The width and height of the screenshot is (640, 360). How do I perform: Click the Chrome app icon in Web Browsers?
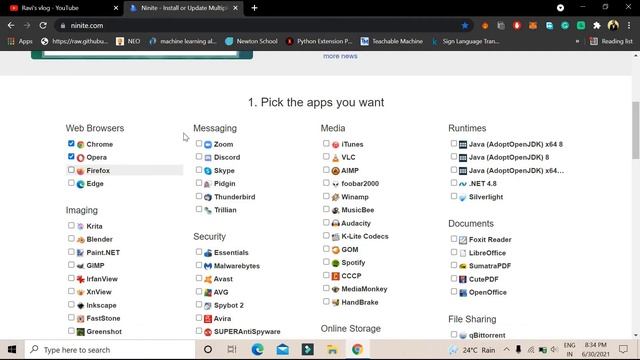81,144
